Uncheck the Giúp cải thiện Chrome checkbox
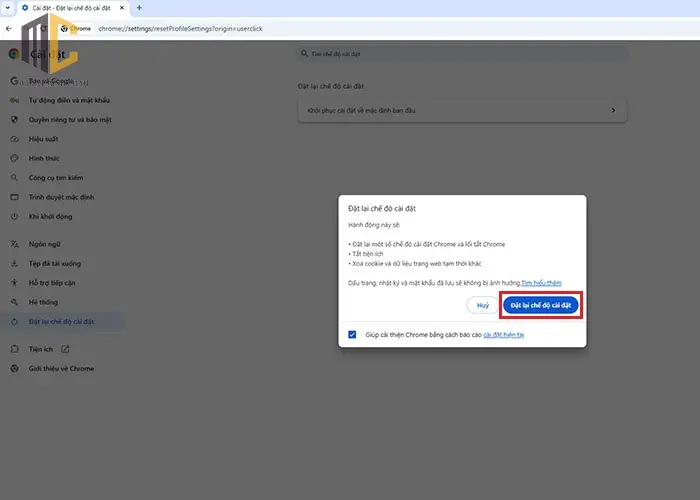Image resolution: width=700 pixels, height=500 pixels. pyautogui.click(x=352, y=334)
